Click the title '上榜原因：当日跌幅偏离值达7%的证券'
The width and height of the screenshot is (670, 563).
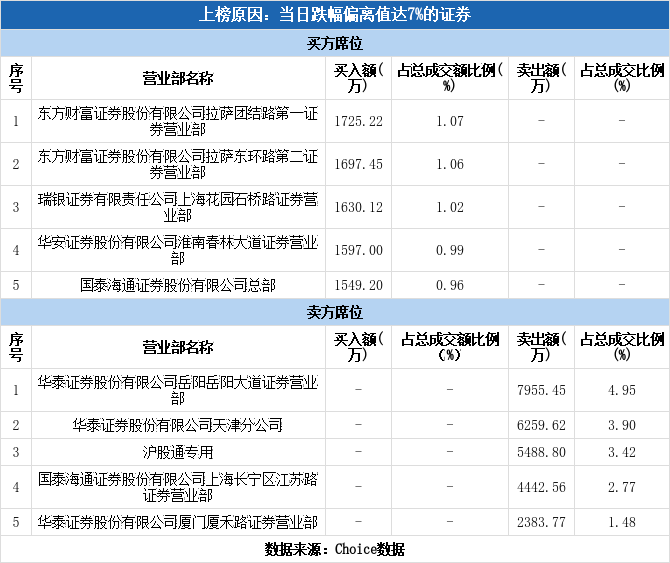click(335, 15)
